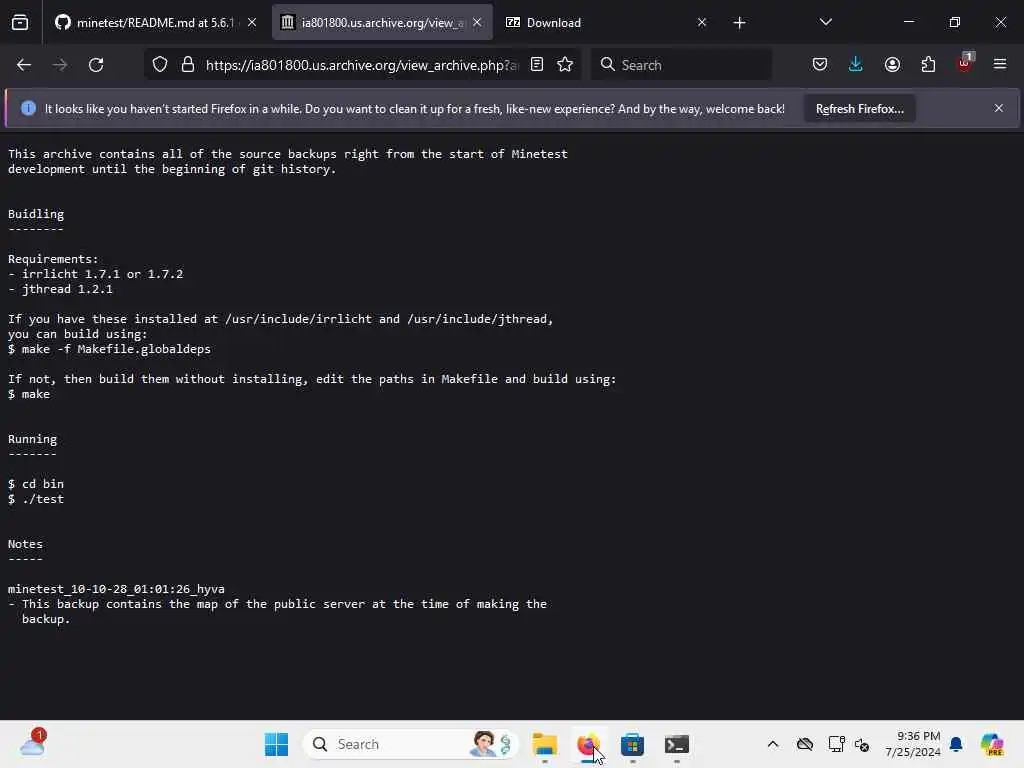Click the Refresh Firefox... button

pos(859,109)
